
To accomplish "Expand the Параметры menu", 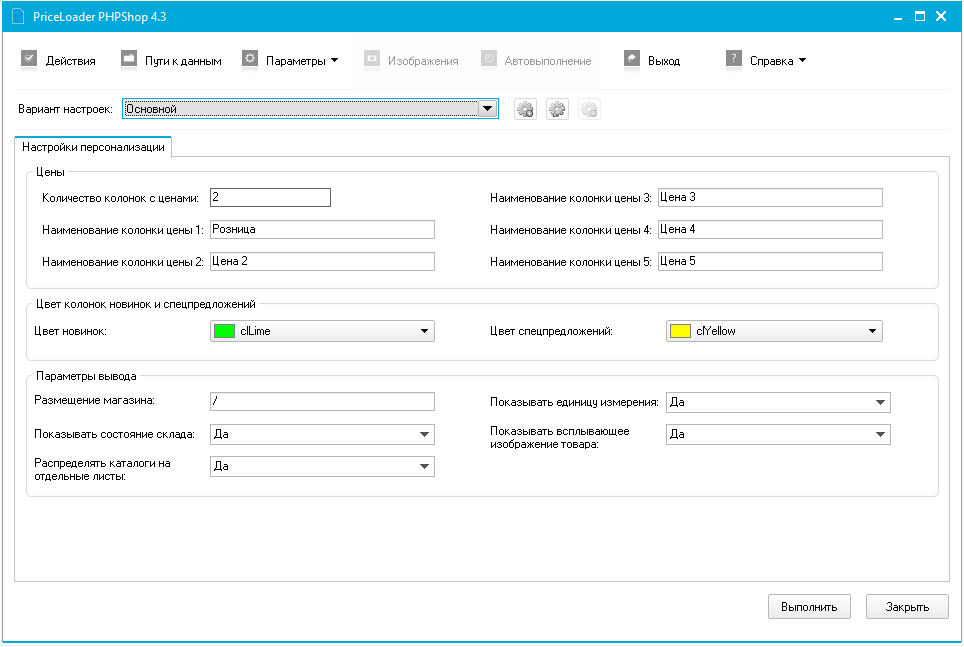I will point(290,60).
